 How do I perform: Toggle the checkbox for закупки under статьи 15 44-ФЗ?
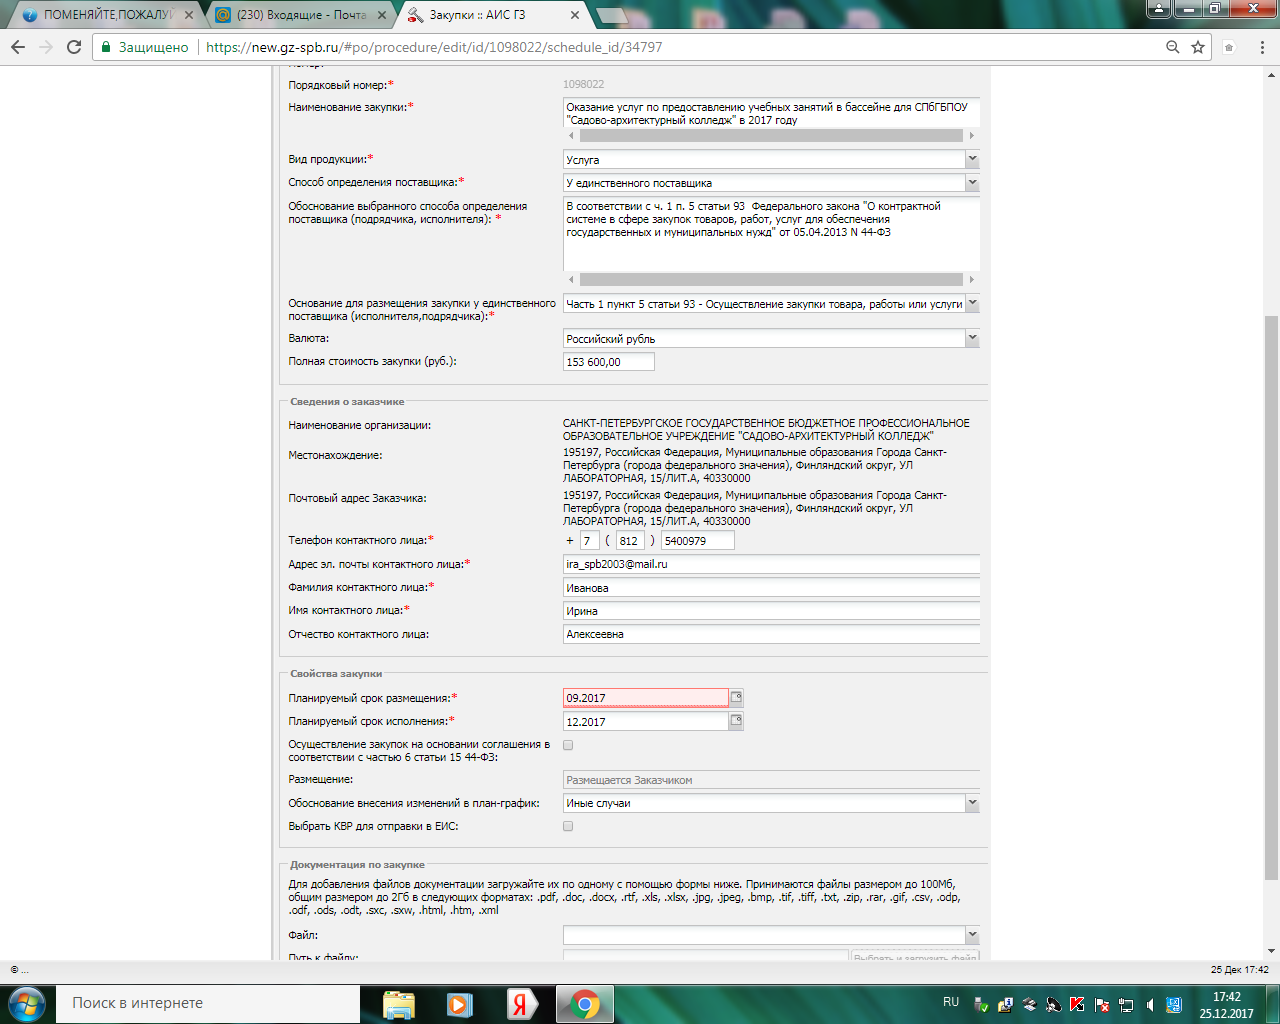click(x=568, y=745)
